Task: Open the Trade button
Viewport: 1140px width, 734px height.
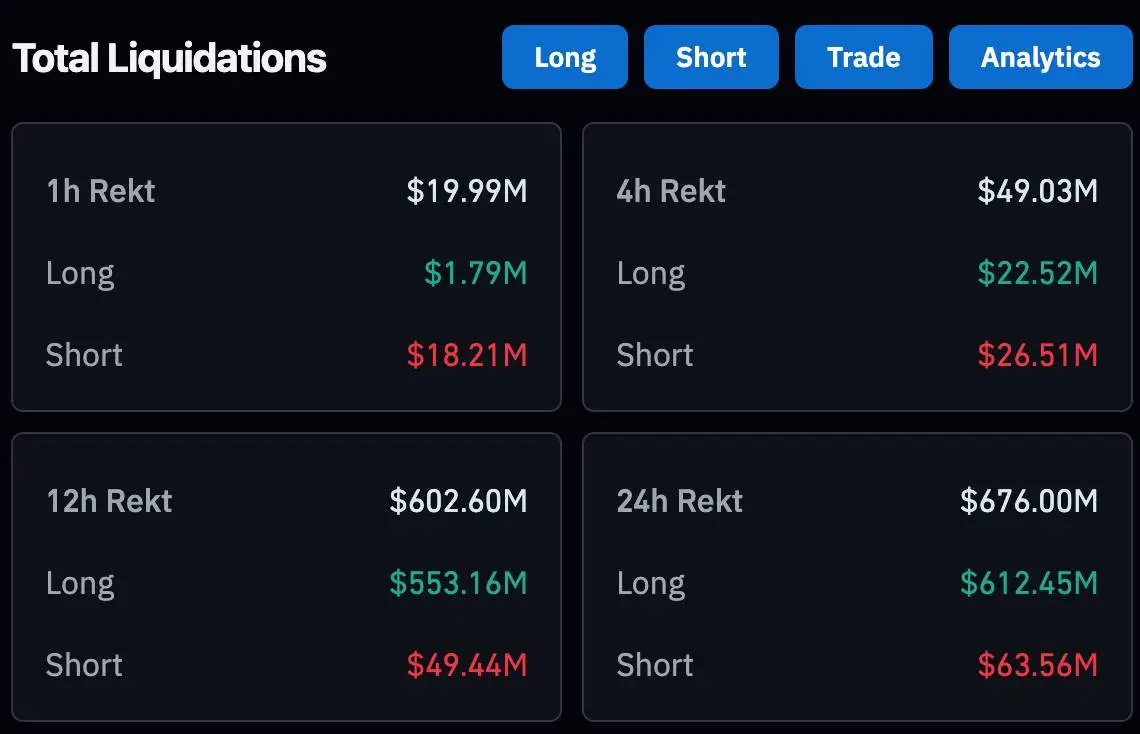Action: tap(863, 58)
